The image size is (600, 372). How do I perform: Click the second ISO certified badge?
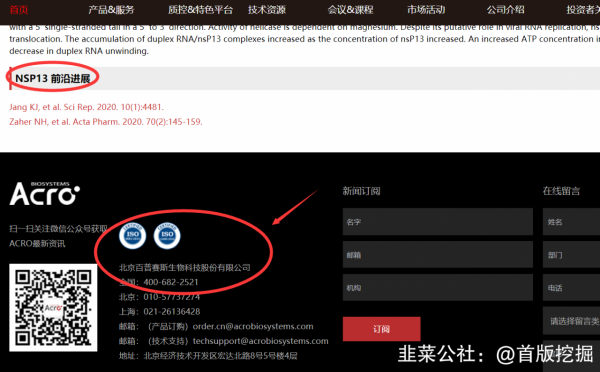point(167,235)
